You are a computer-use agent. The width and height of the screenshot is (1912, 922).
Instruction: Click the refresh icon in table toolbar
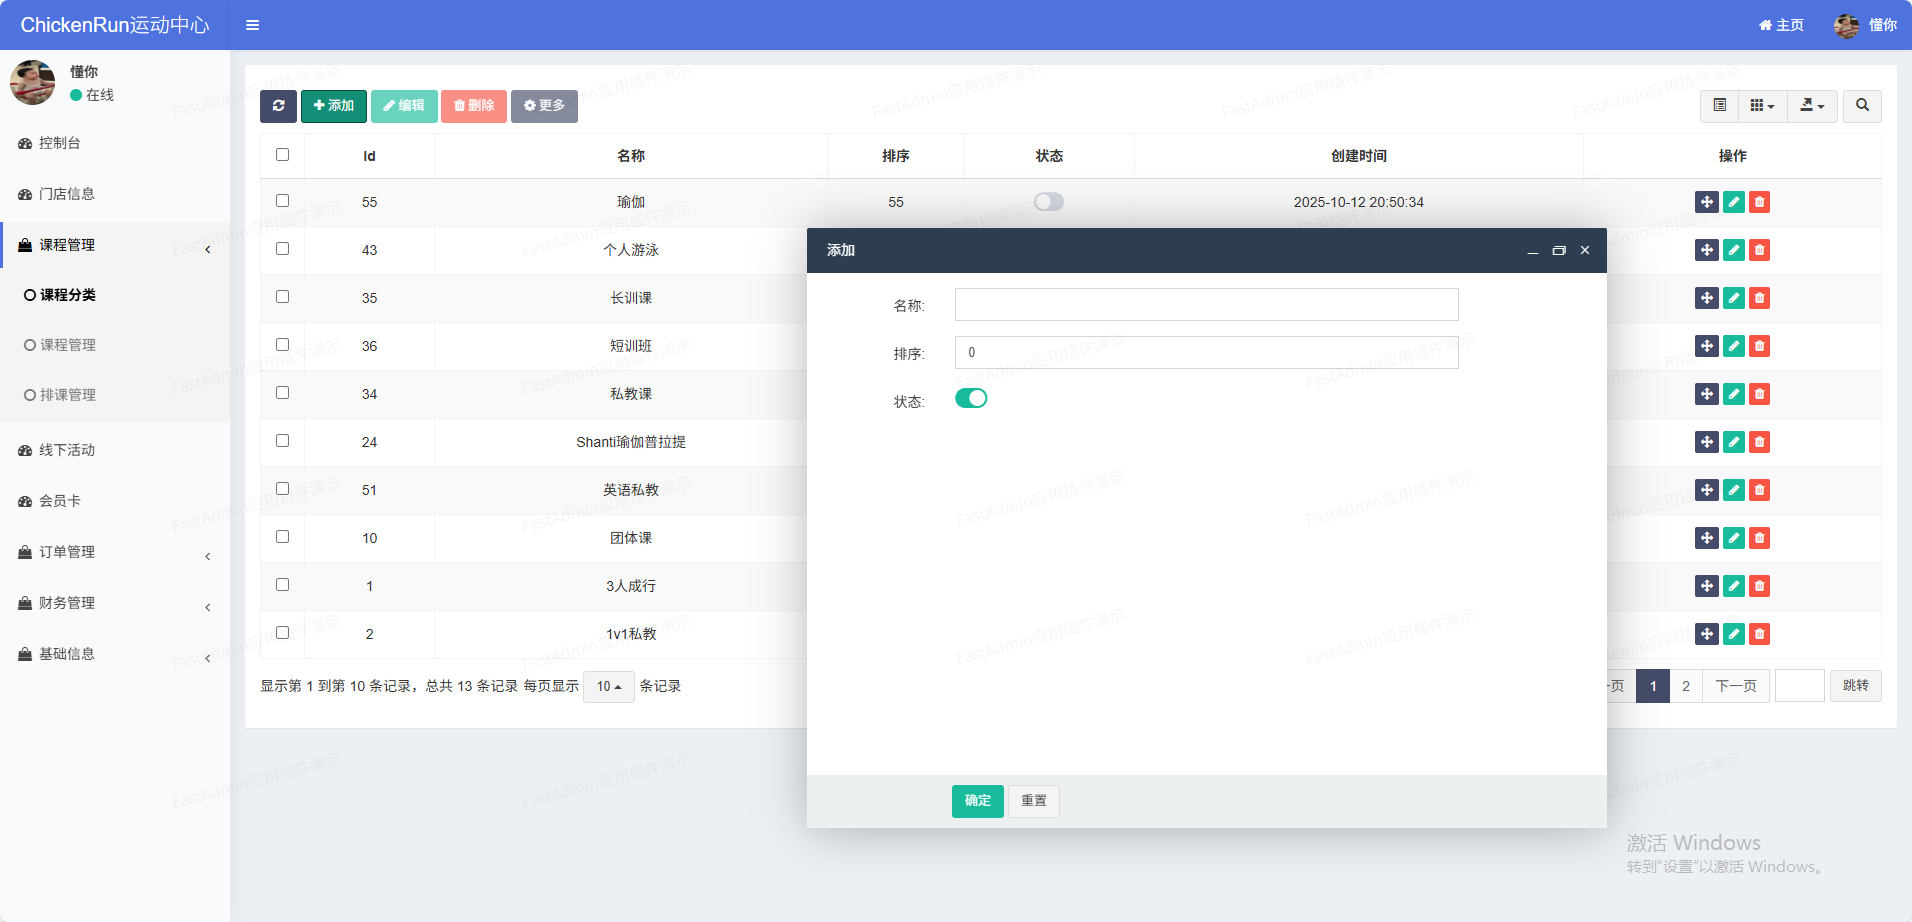(278, 106)
